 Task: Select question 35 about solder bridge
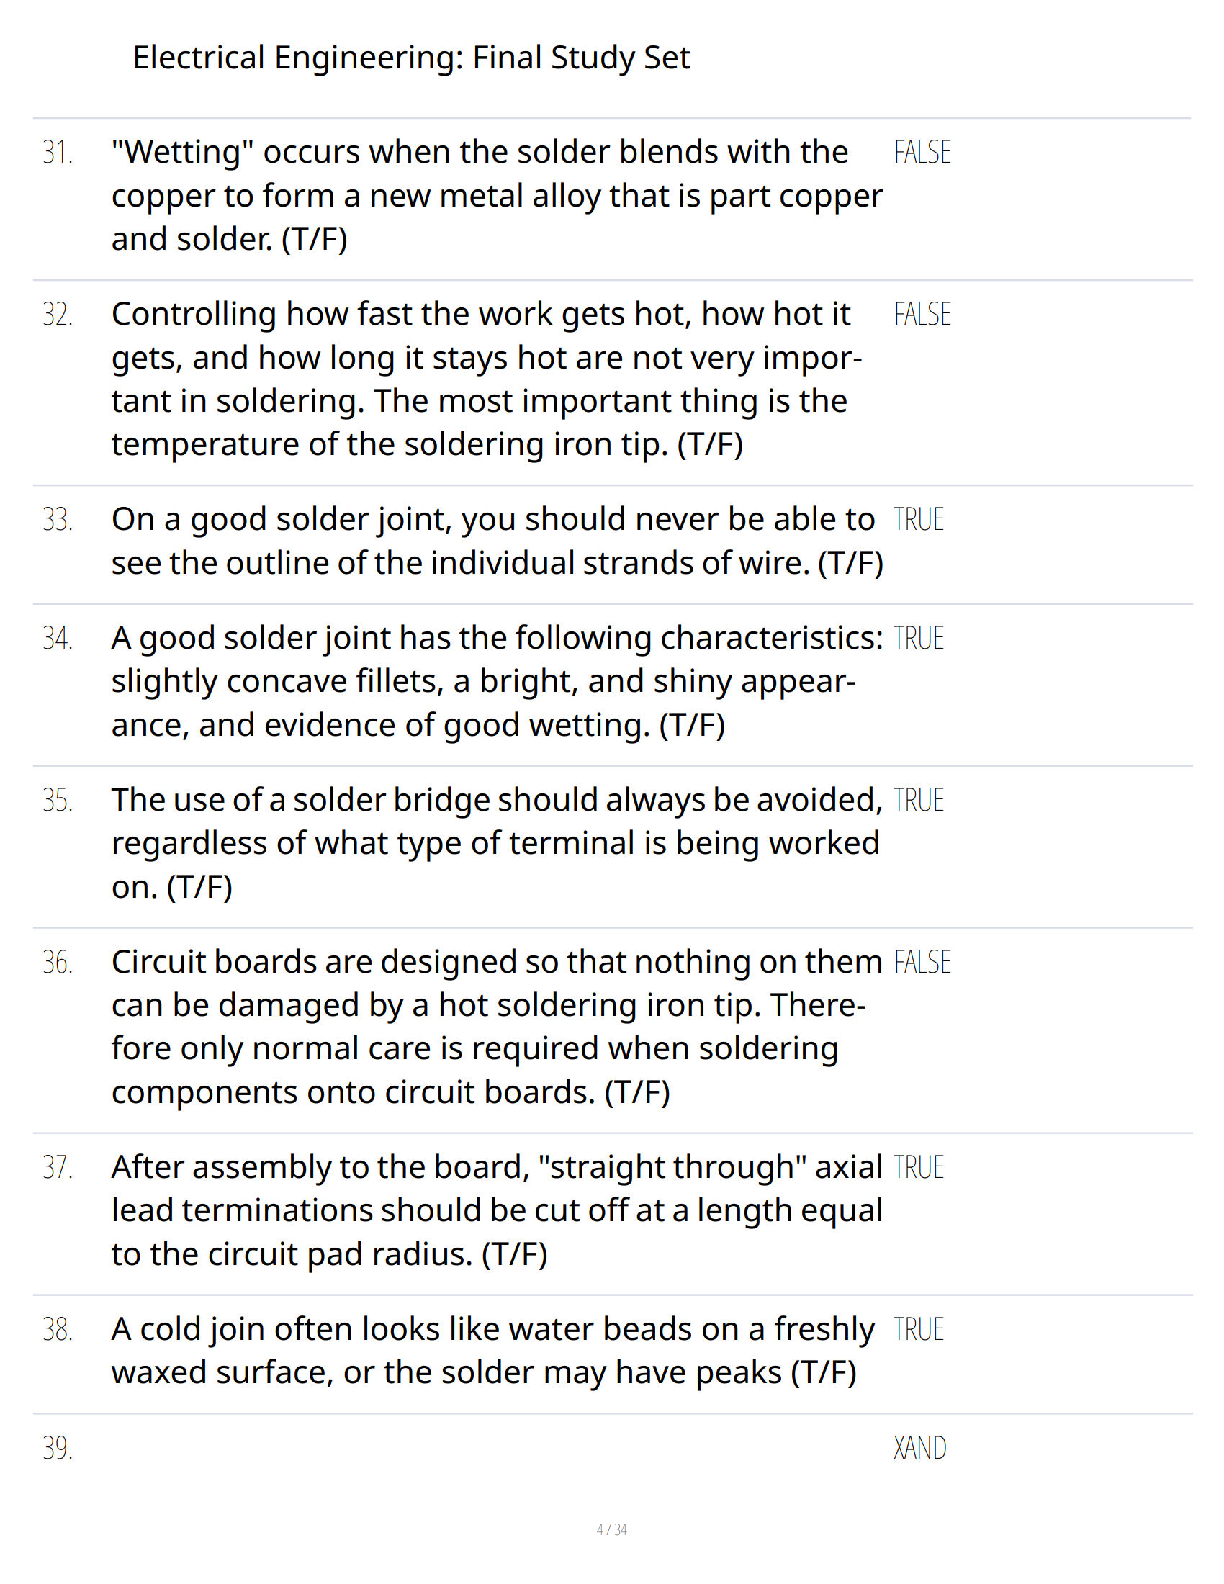point(497,843)
